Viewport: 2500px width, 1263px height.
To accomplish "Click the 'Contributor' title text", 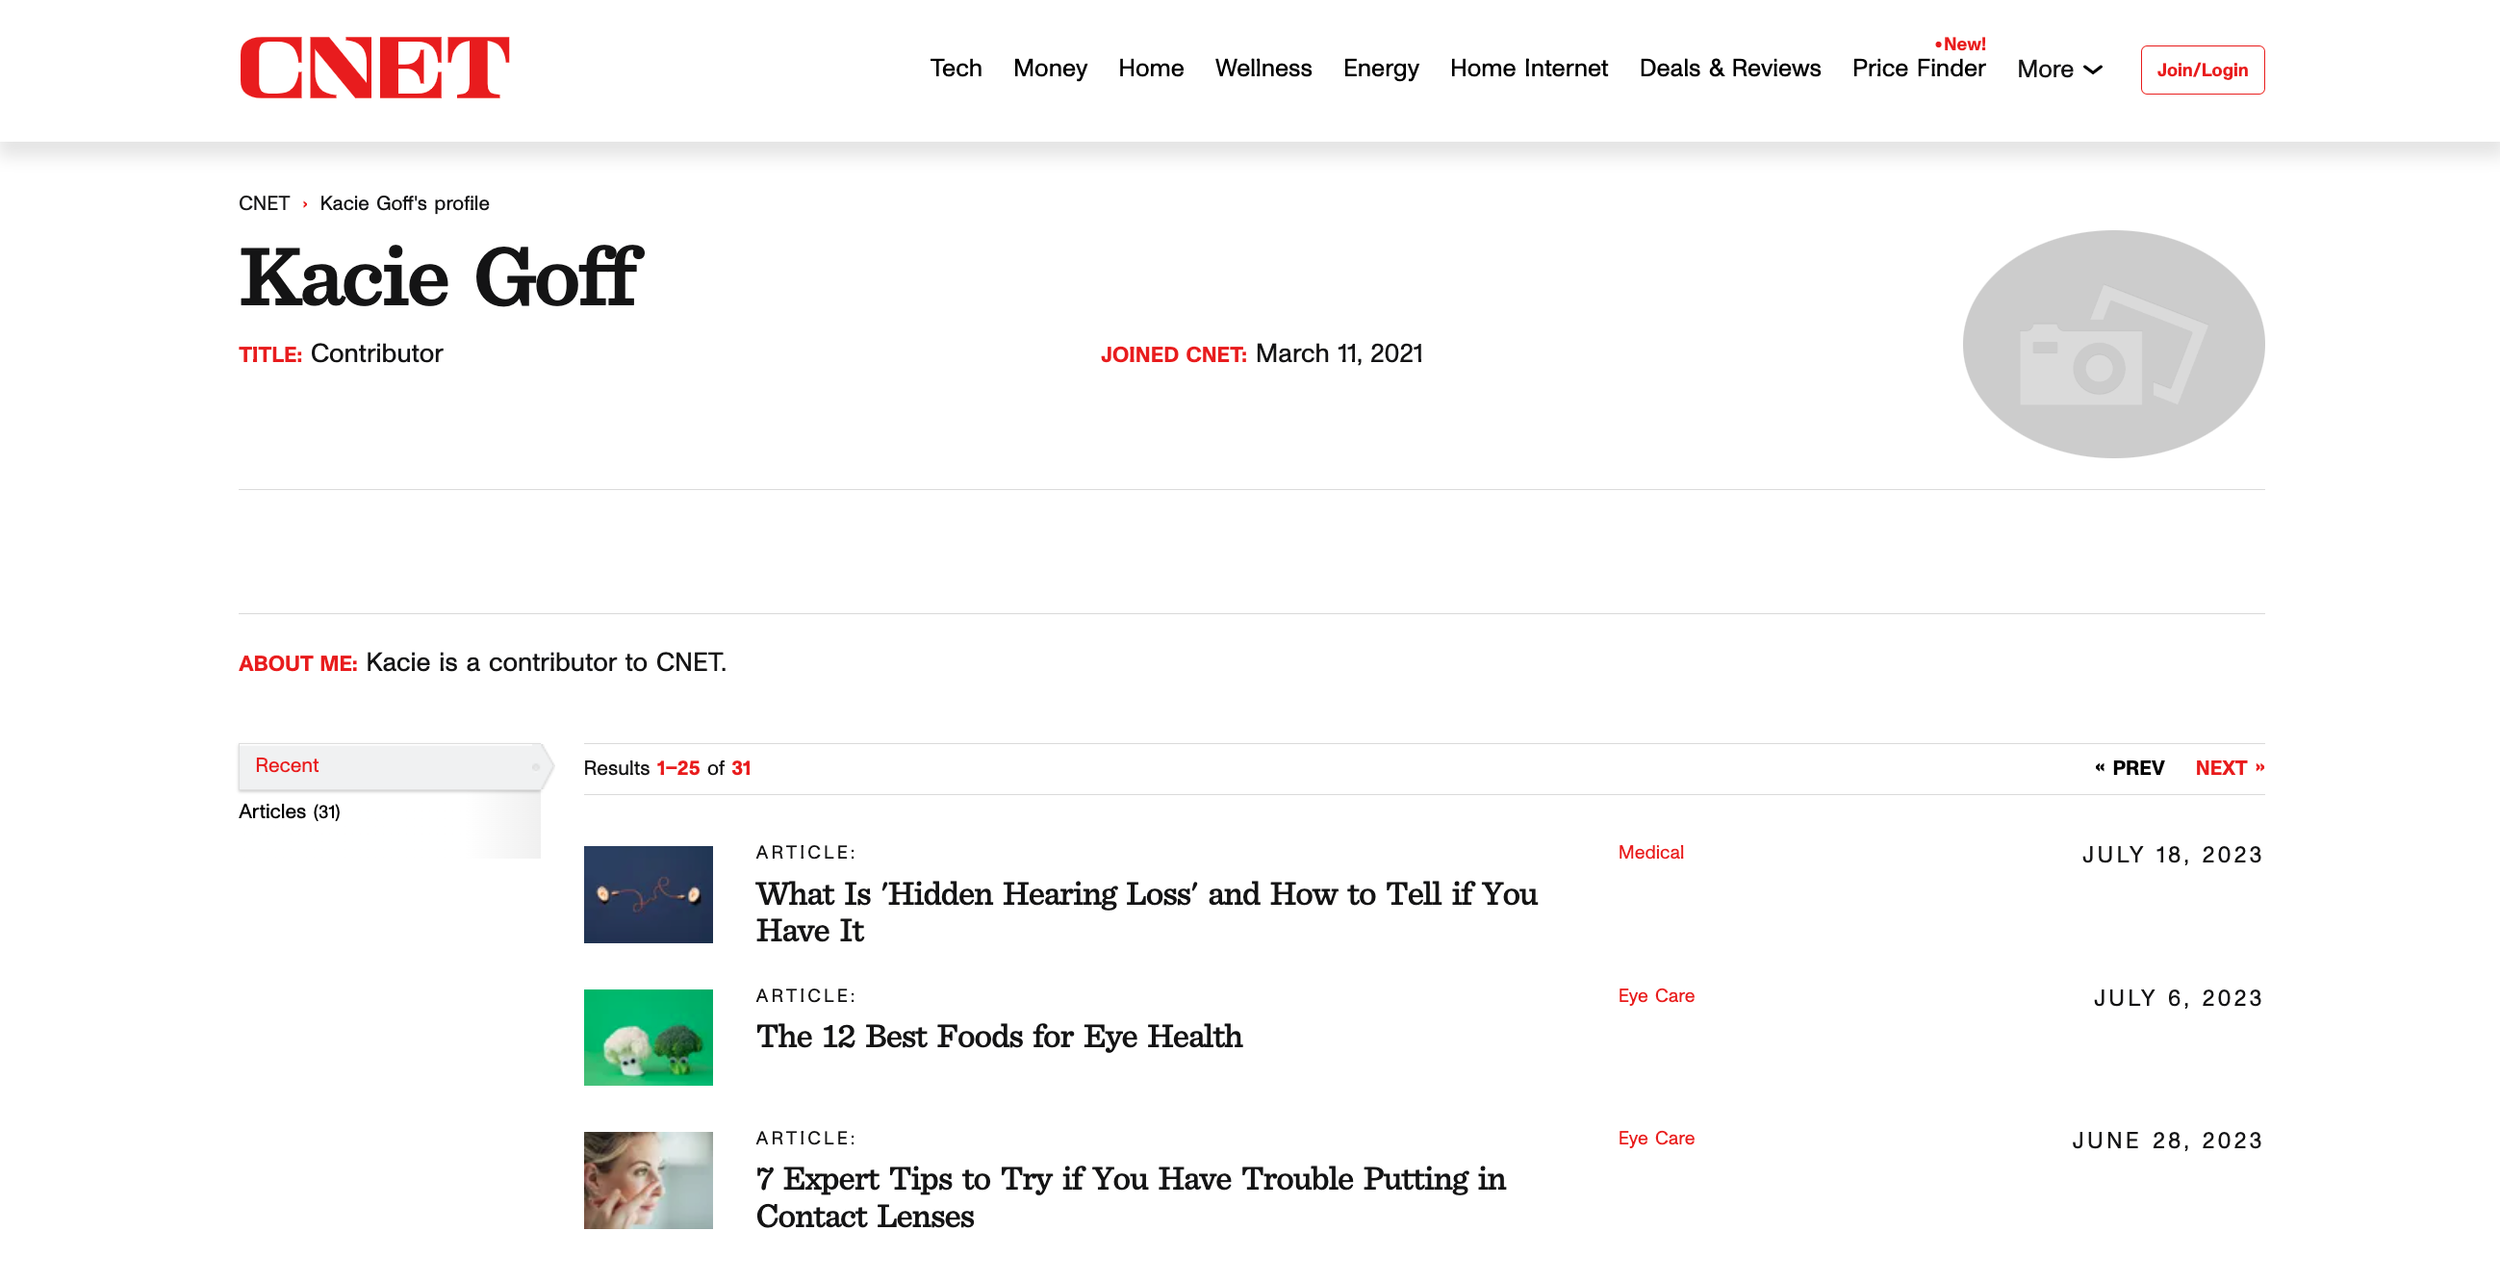I will [376, 353].
